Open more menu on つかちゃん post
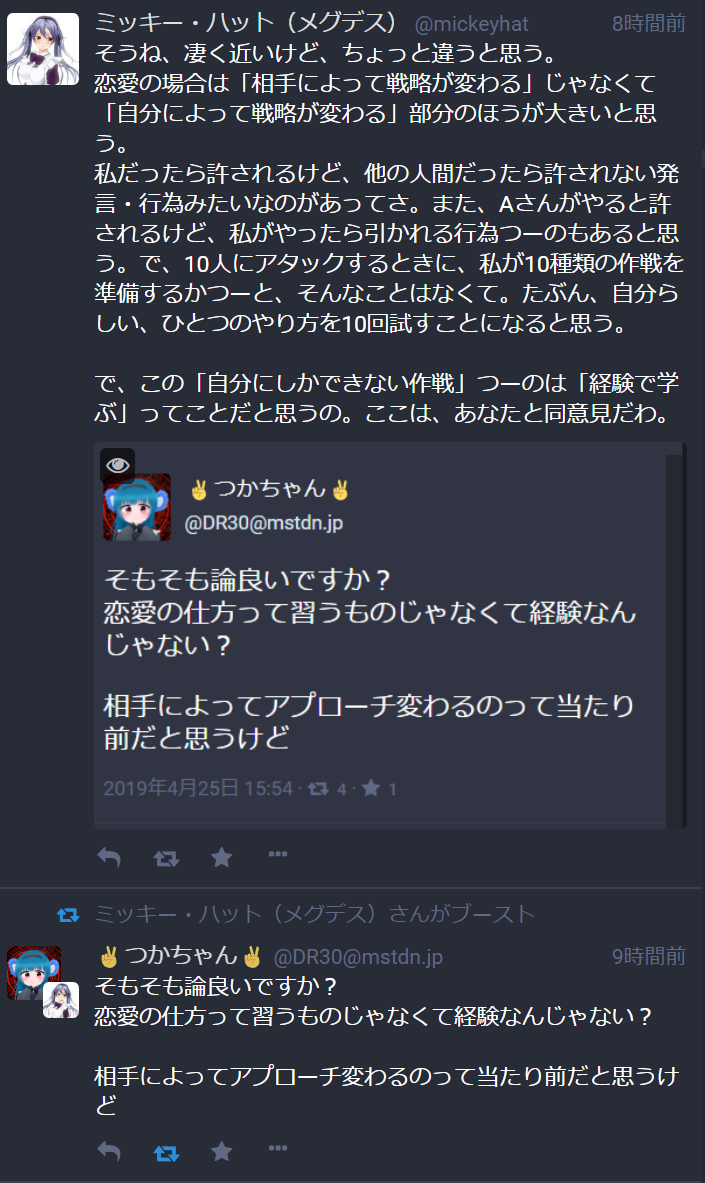The height and width of the screenshot is (1183, 705). (278, 1148)
